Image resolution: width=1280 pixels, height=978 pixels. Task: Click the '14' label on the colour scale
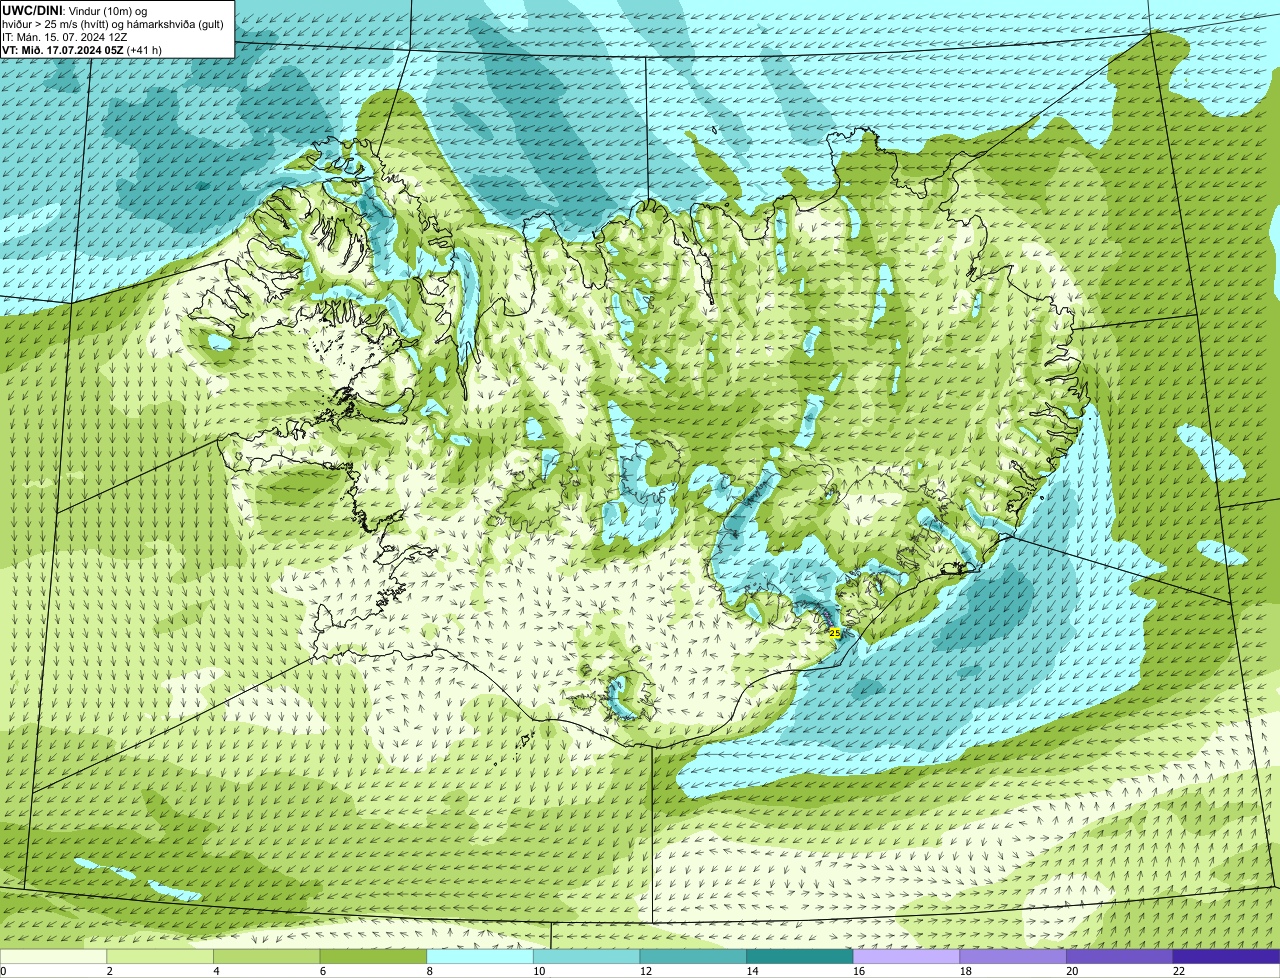tap(752, 971)
